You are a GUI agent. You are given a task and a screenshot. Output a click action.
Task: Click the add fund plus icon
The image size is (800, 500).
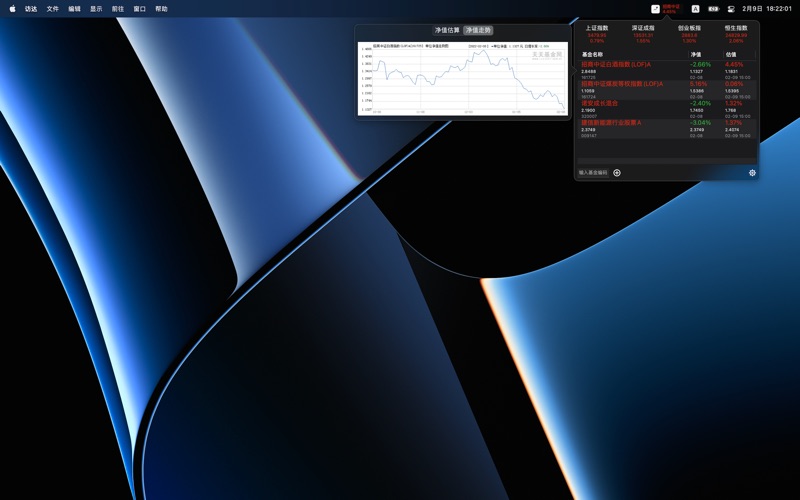[x=617, y=173]
